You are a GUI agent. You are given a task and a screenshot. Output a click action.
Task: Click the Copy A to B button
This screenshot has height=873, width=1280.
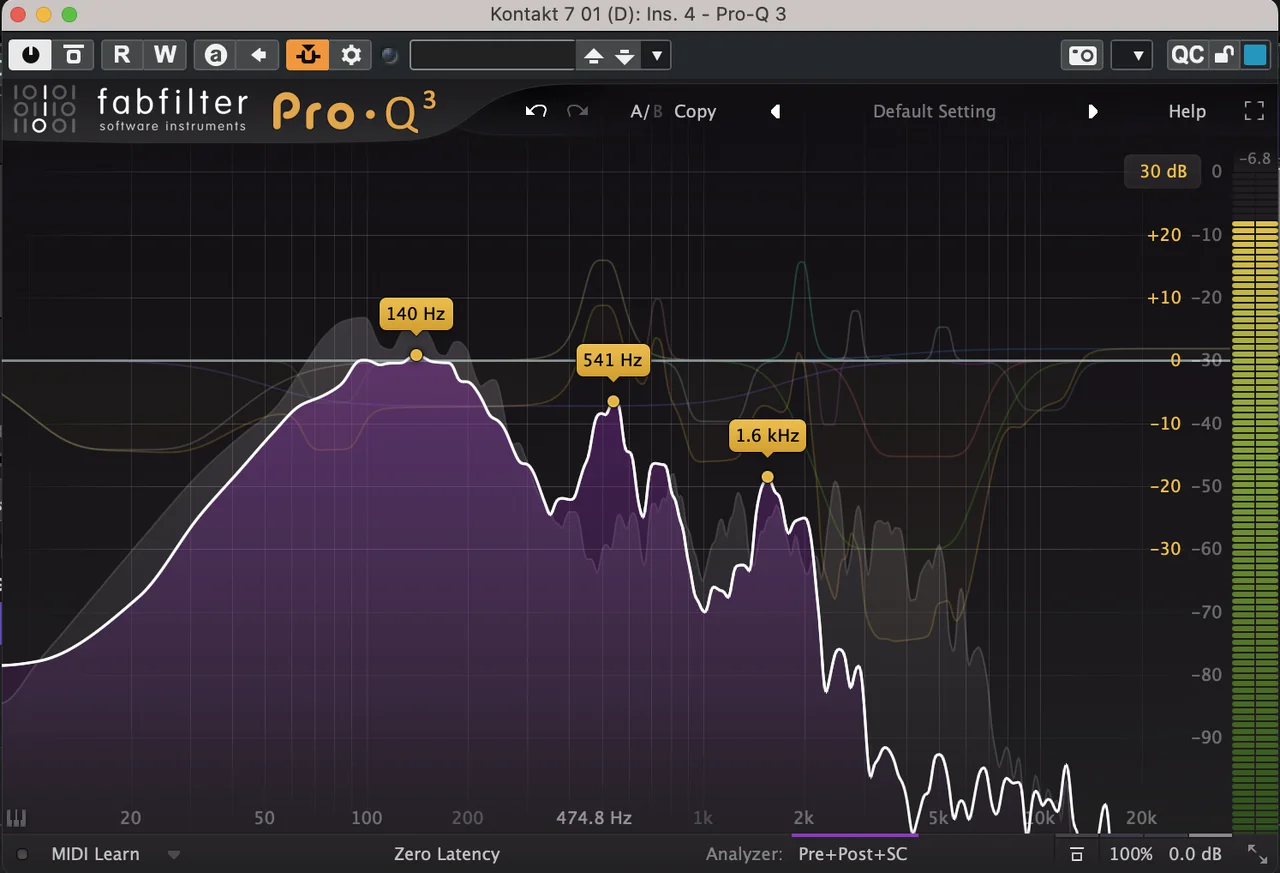[694, 111]
